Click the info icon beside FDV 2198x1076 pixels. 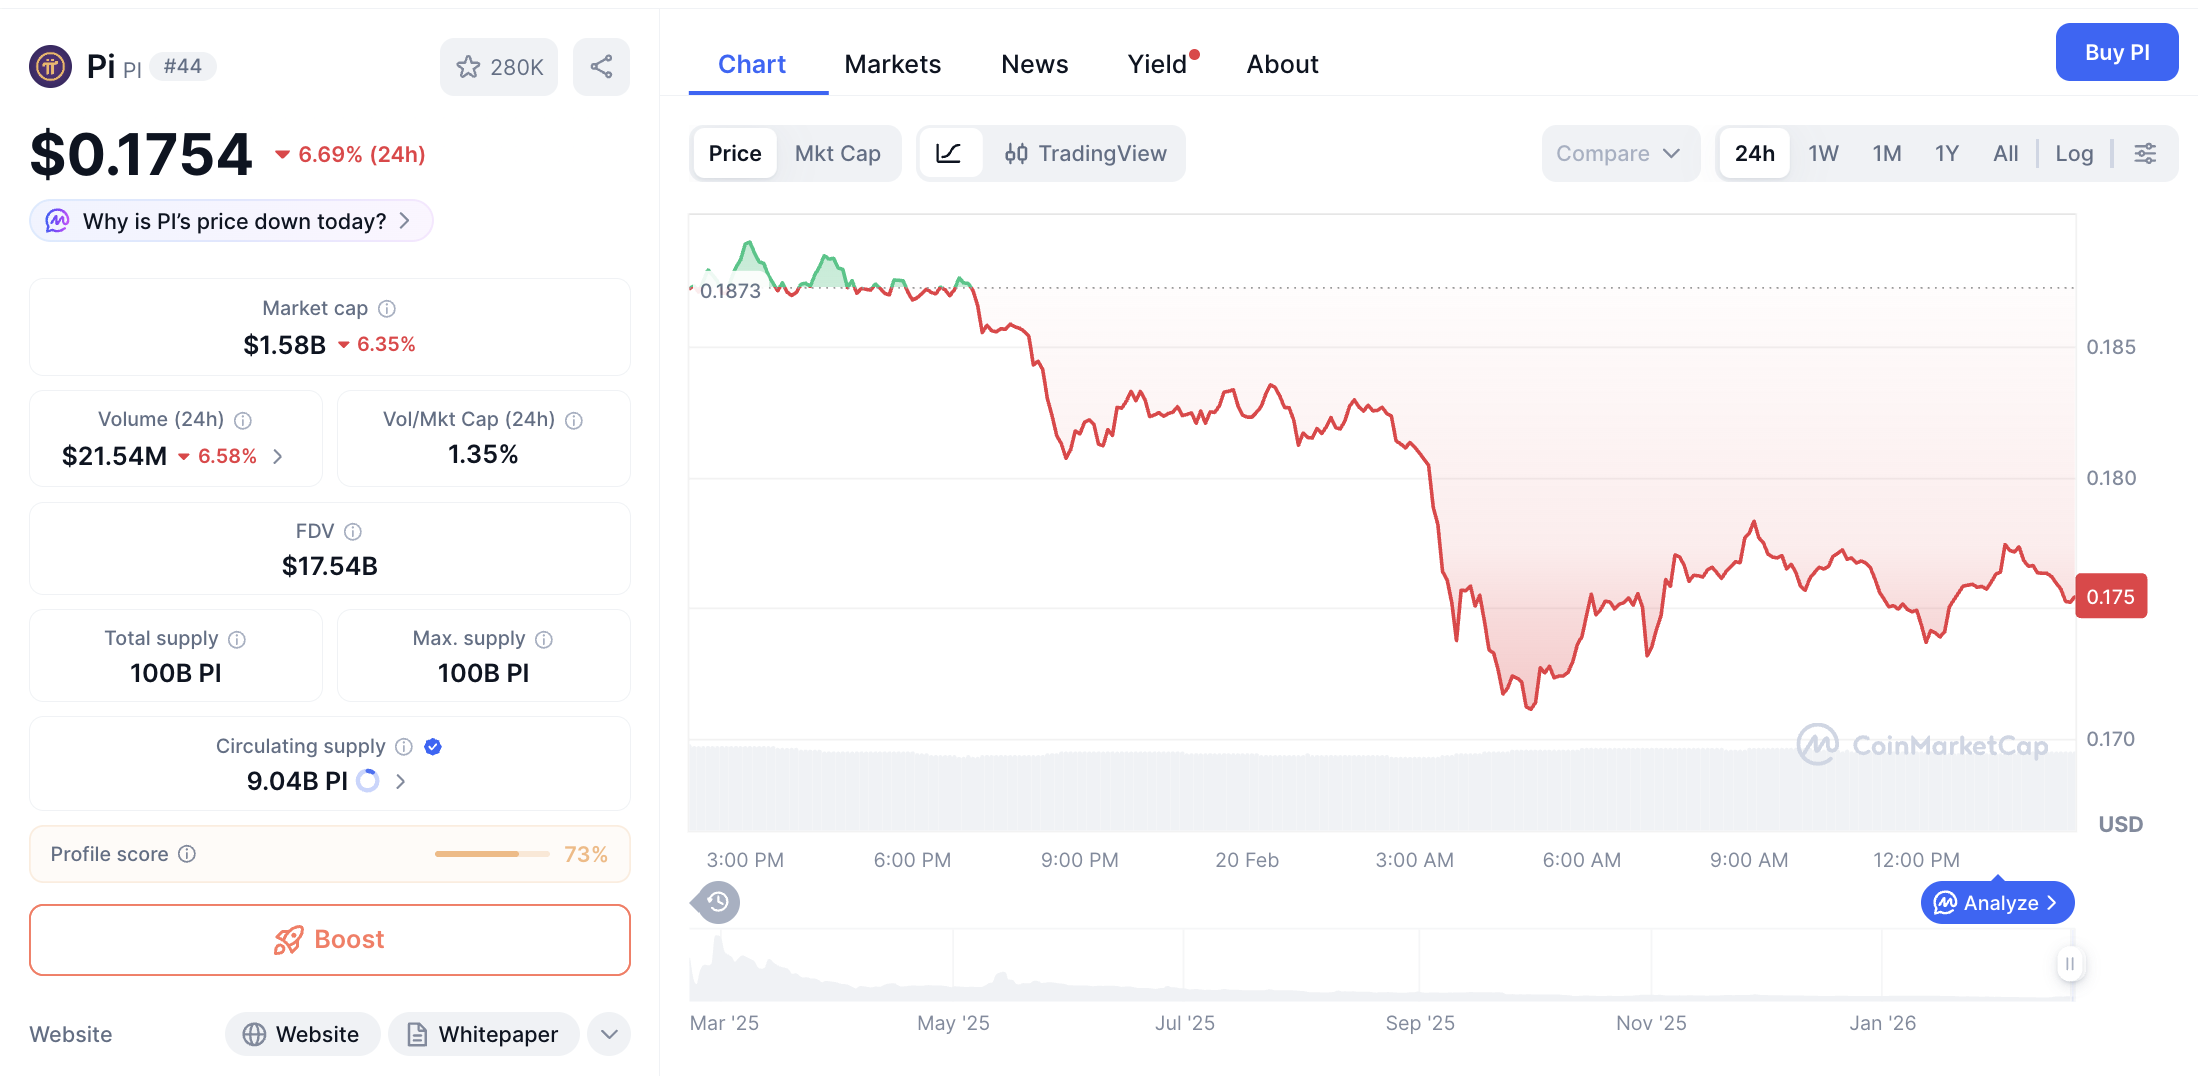352,531
